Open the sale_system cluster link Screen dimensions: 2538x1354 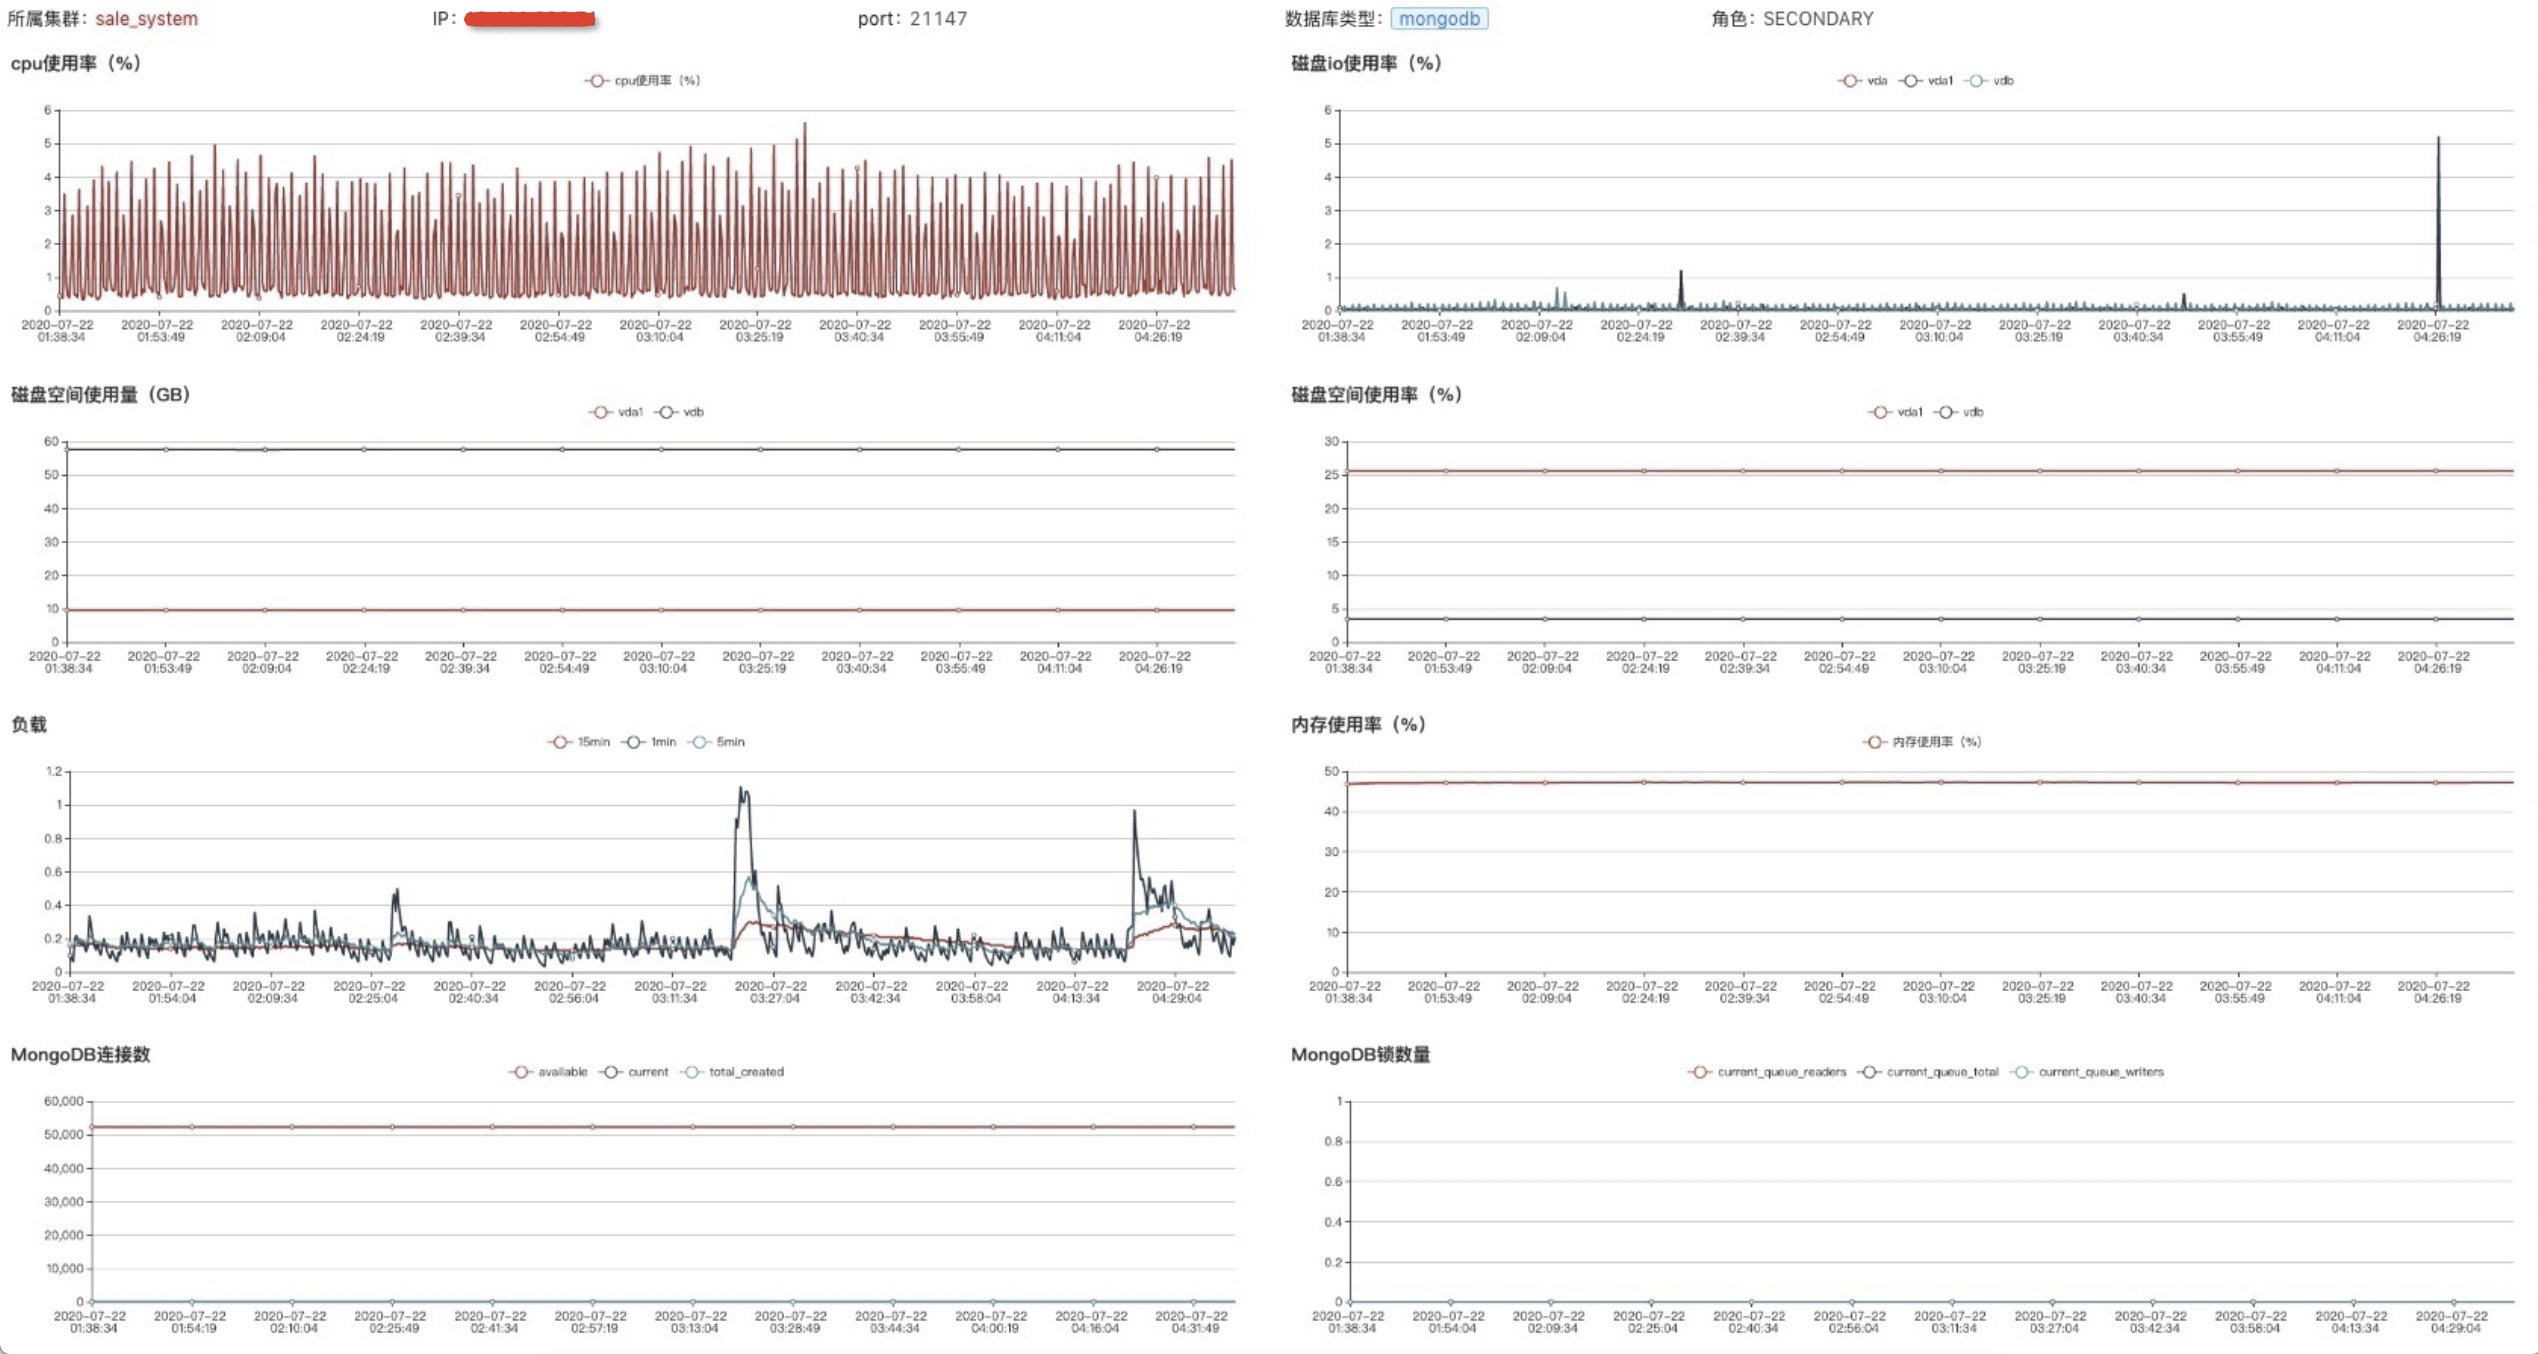click(x=146, y=18)
